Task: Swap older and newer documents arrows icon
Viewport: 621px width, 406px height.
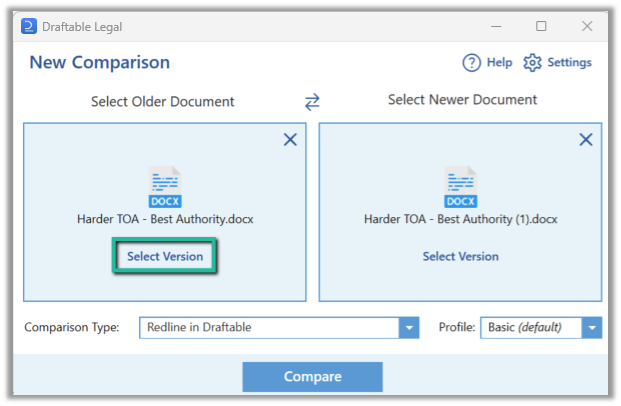Action: point(312,102)
